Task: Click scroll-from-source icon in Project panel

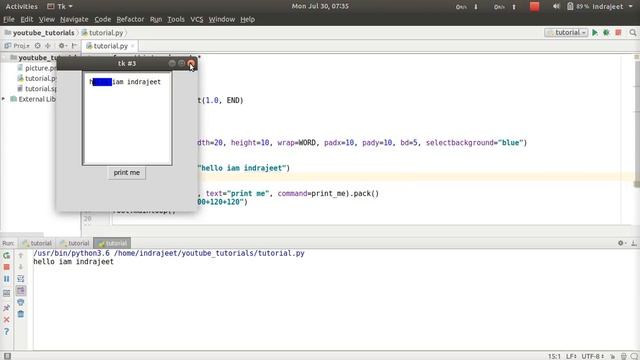Action: 38,46
